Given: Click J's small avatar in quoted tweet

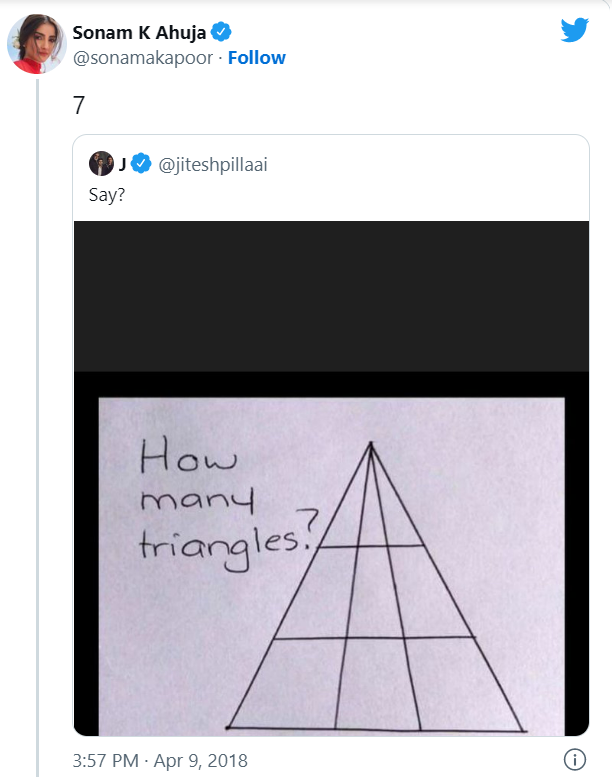Looking at the screenshot, I should pyautogui.click(x=100, y=163).
